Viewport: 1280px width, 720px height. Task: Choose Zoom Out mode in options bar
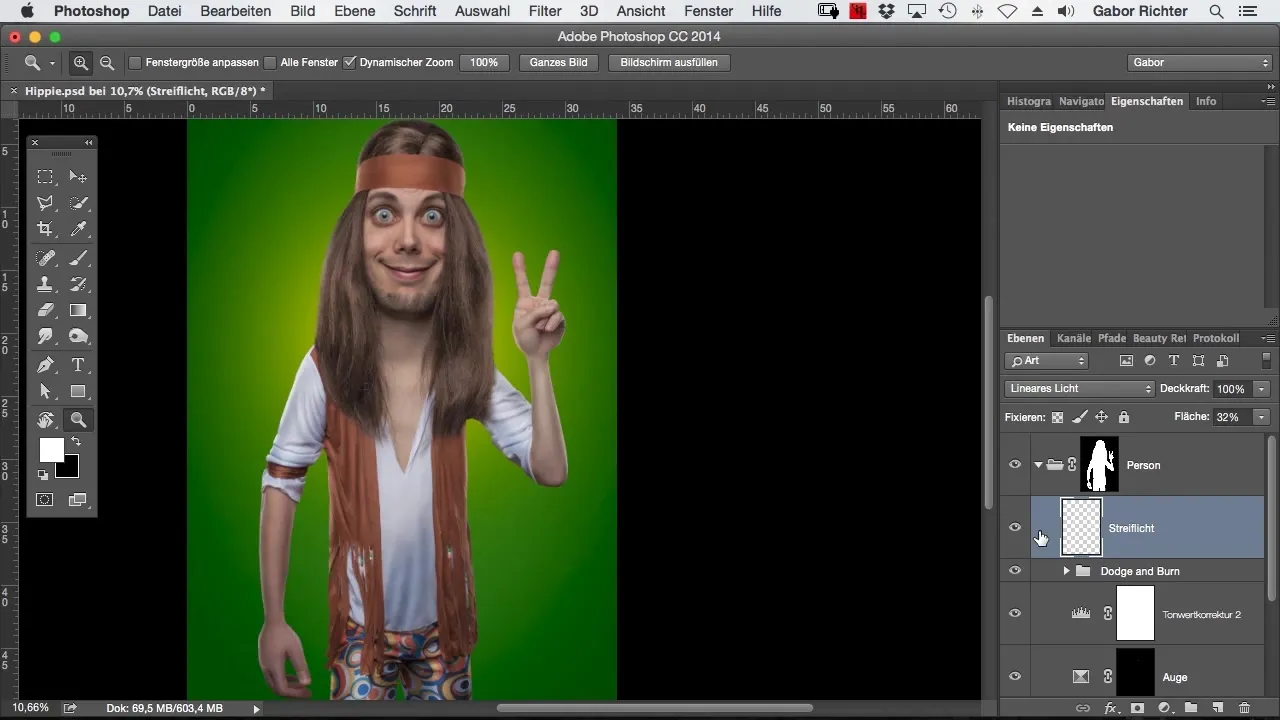click(106, 62)
